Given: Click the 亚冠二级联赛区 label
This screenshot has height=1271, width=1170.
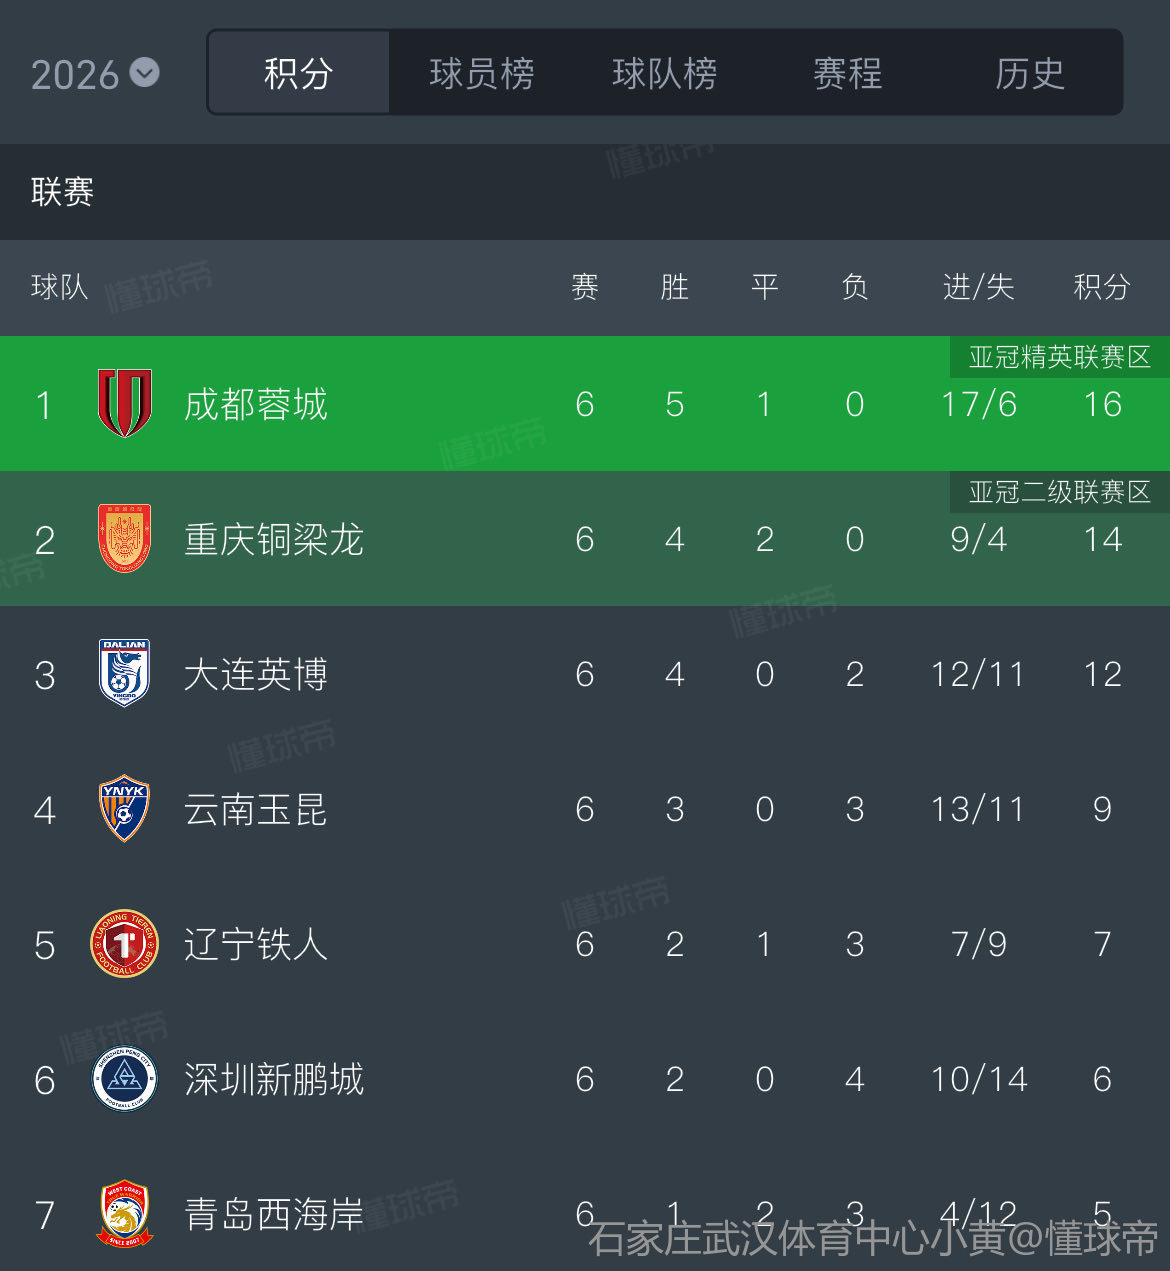Looking at the screenshot, I should pos(1059,492).
